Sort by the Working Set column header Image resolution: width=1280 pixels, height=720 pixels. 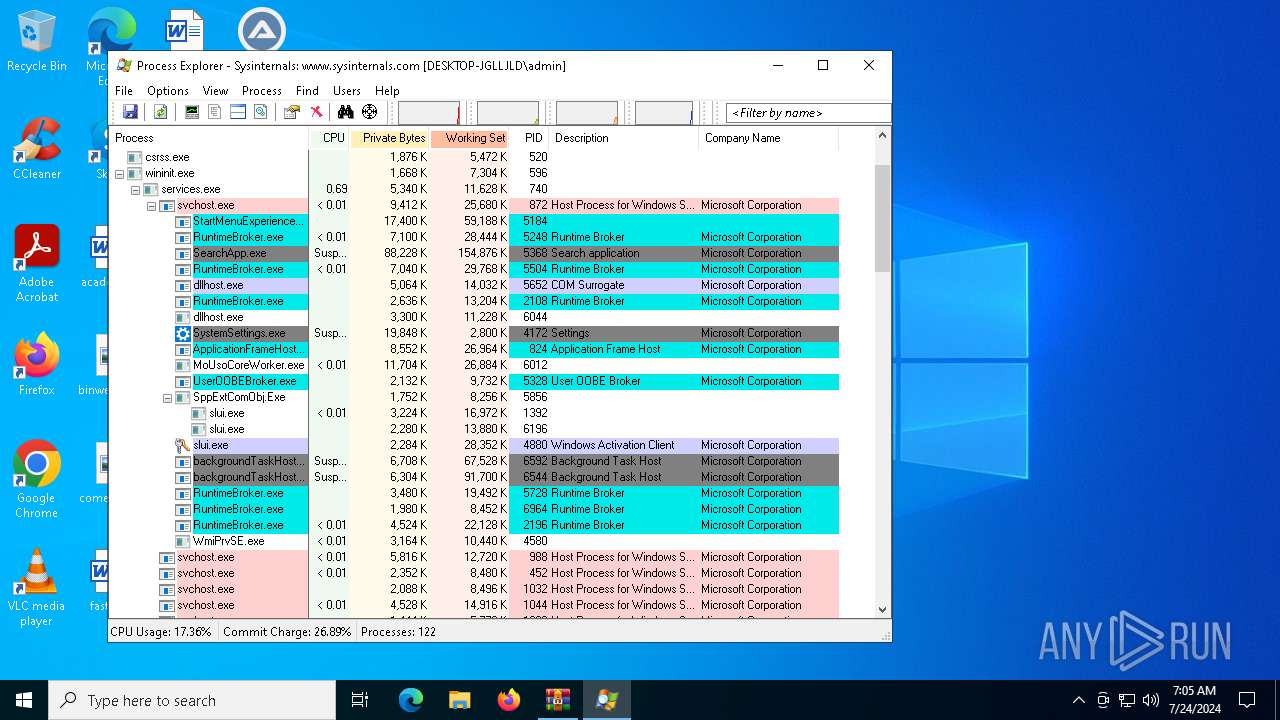pyautogui.click(x=470, y=138)
